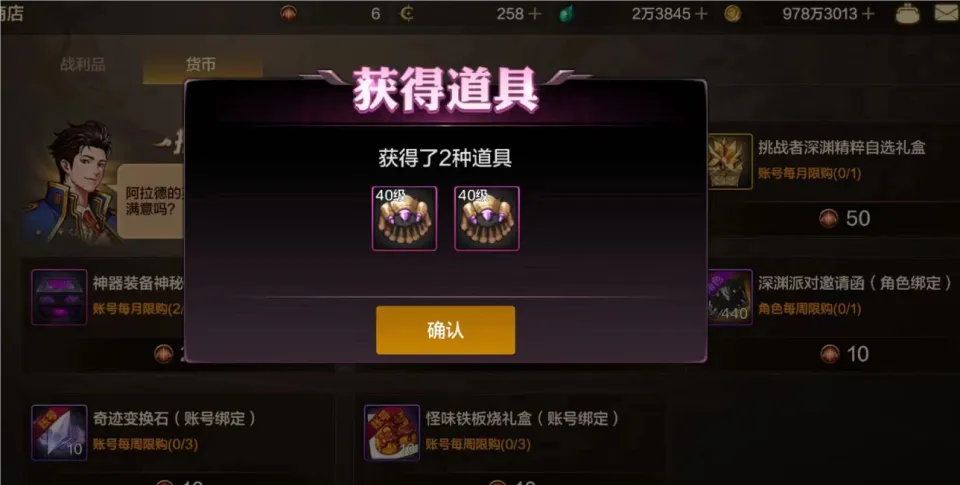
Task: Tap the gold coin currency icon
Action: pyautogui.click(x=732, y=14)
